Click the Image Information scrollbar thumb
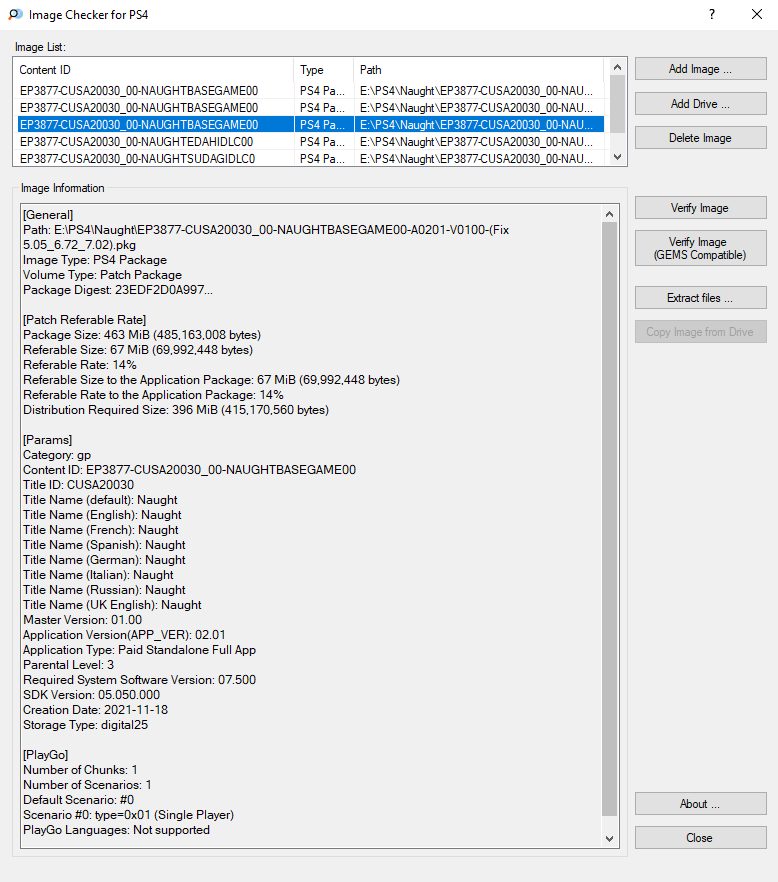Screen dimensions: 778x882 (609, 519)
